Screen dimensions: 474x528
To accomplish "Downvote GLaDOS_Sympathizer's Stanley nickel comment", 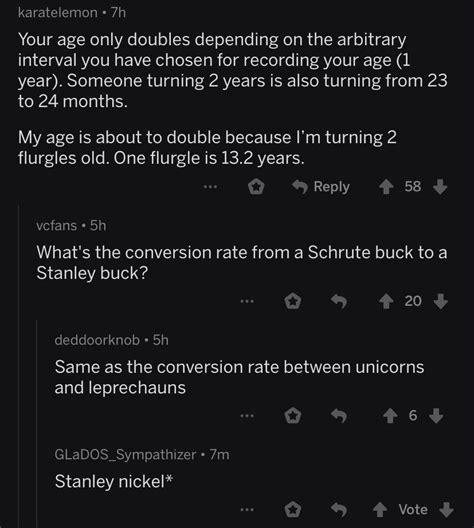I will [447, 510].
